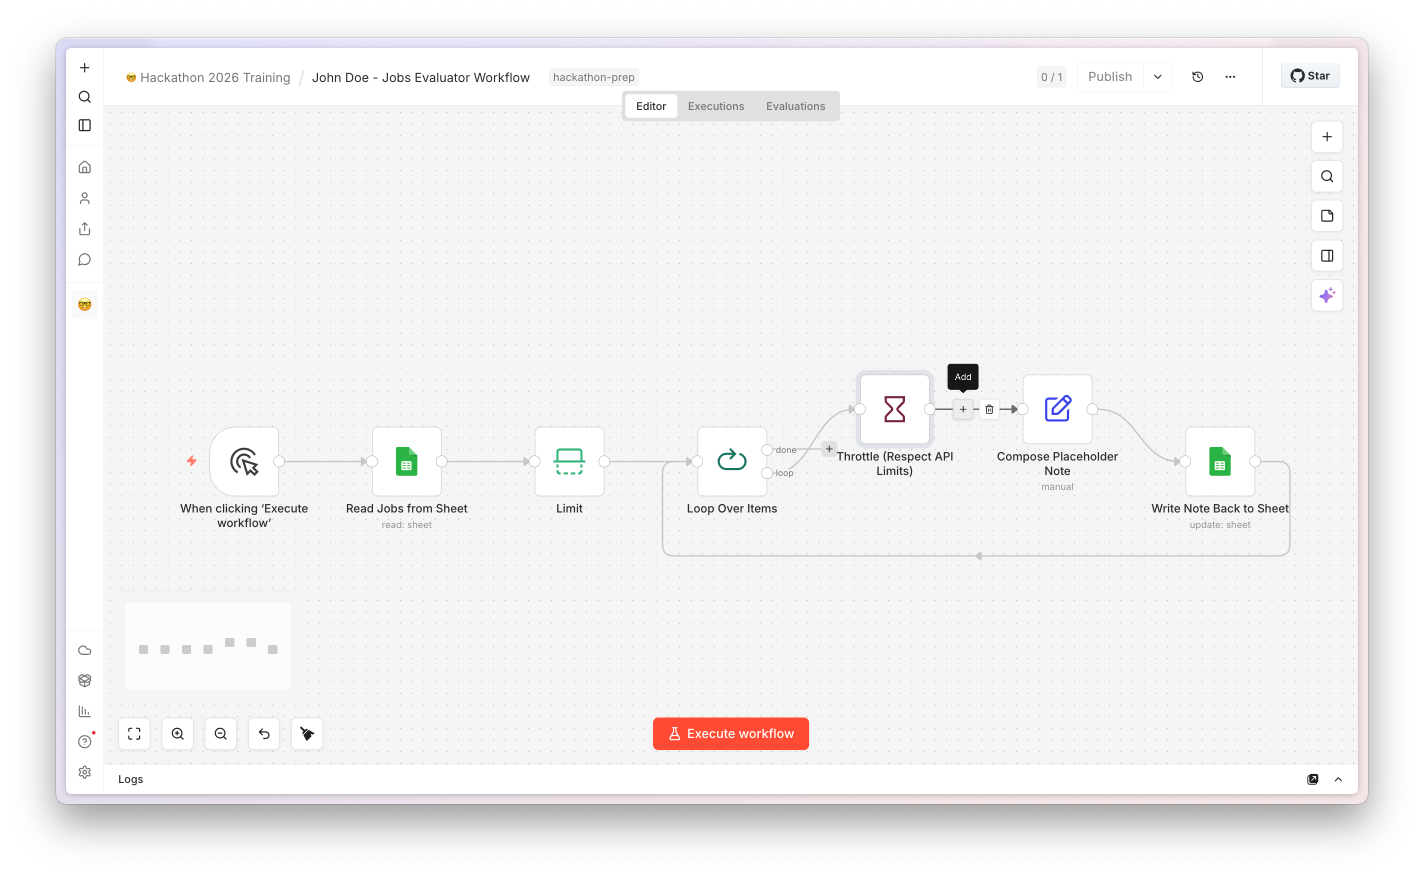Open the Personal user icon in the sidebar

[85, 198]
